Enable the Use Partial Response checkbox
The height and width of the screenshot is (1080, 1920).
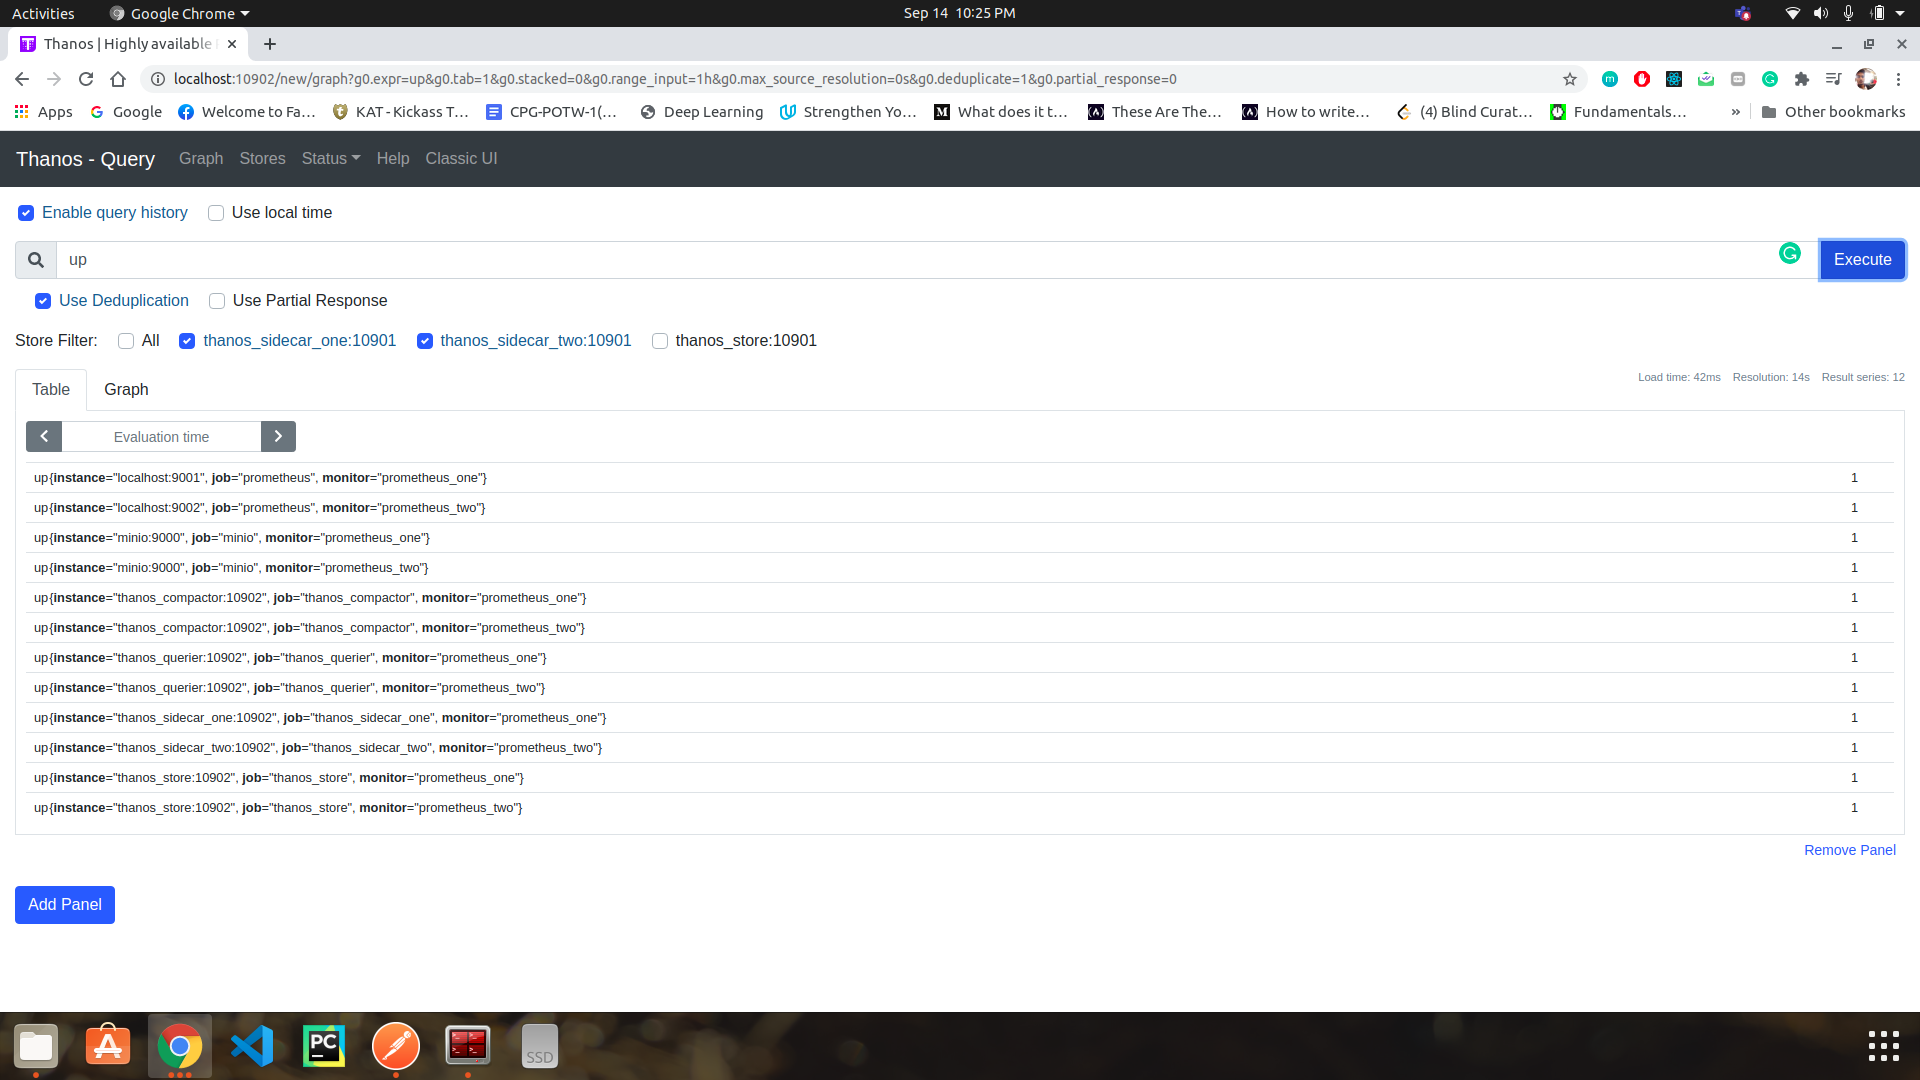pyautogui.click(x=217, y=301)
